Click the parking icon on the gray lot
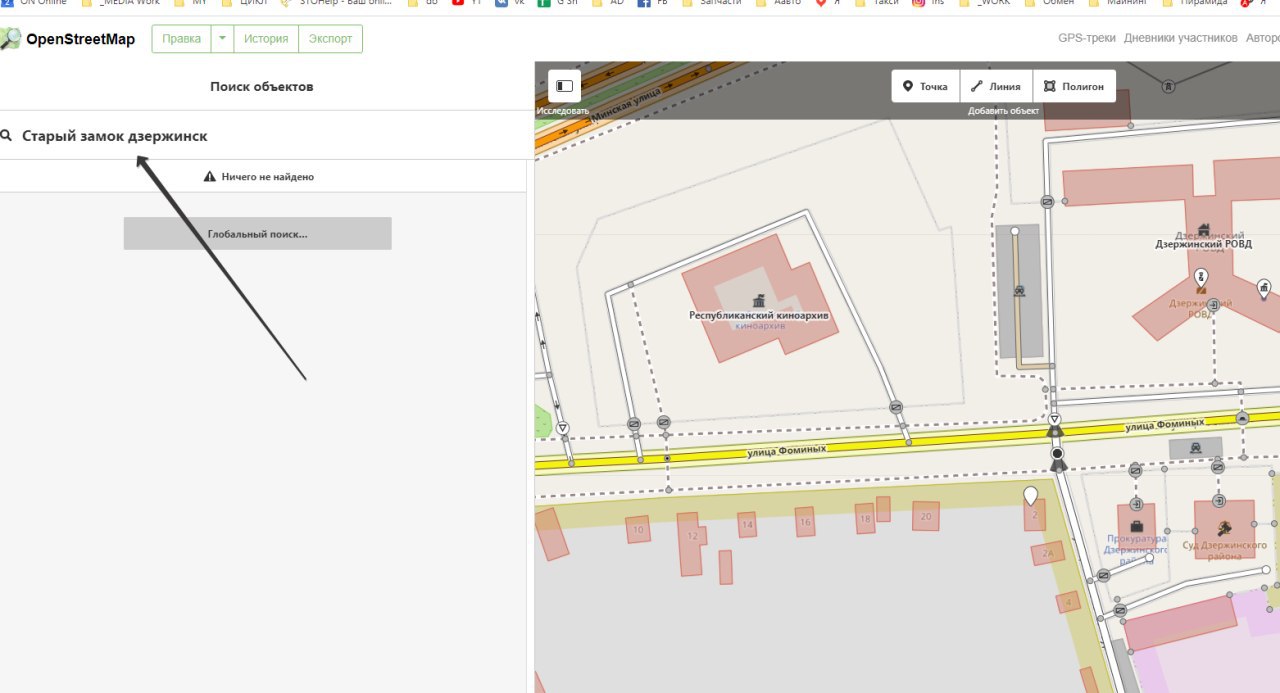This screenshot has width=1280, height=693. 1018,291
